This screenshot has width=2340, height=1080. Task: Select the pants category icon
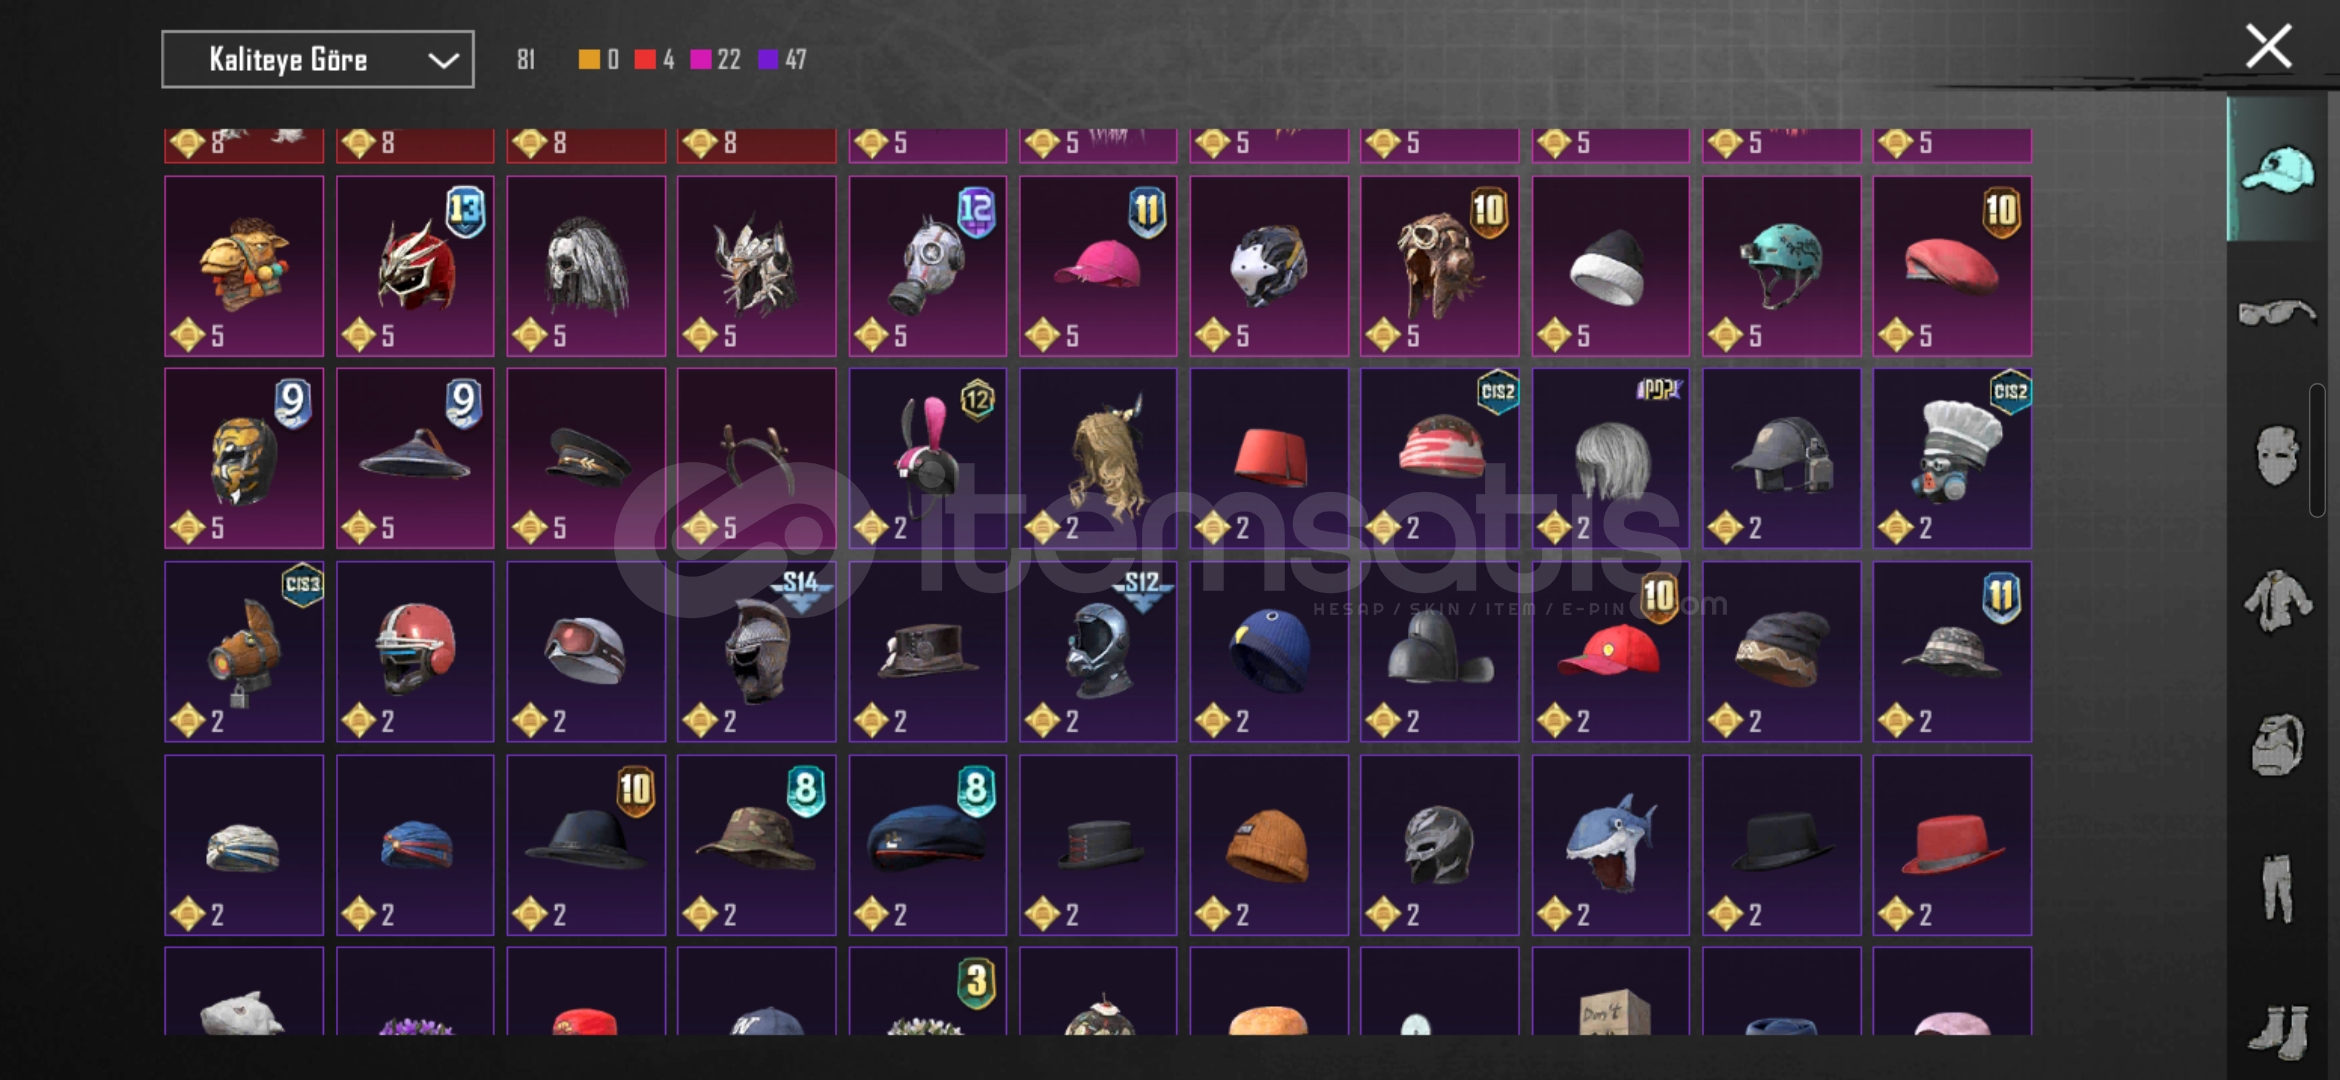[x=2278, y=888]
